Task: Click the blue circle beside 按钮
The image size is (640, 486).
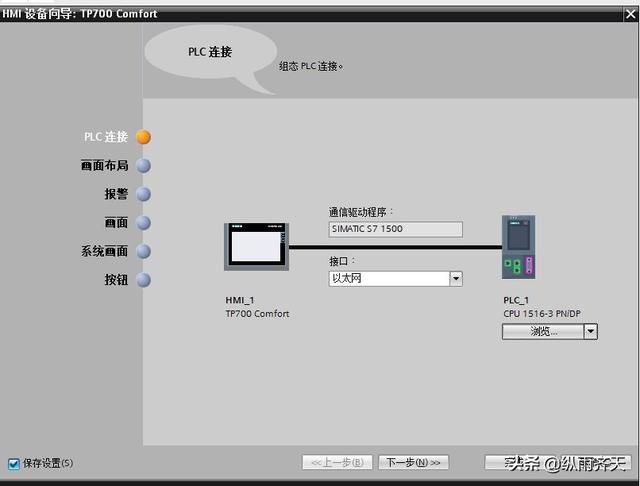Action: 143,280
